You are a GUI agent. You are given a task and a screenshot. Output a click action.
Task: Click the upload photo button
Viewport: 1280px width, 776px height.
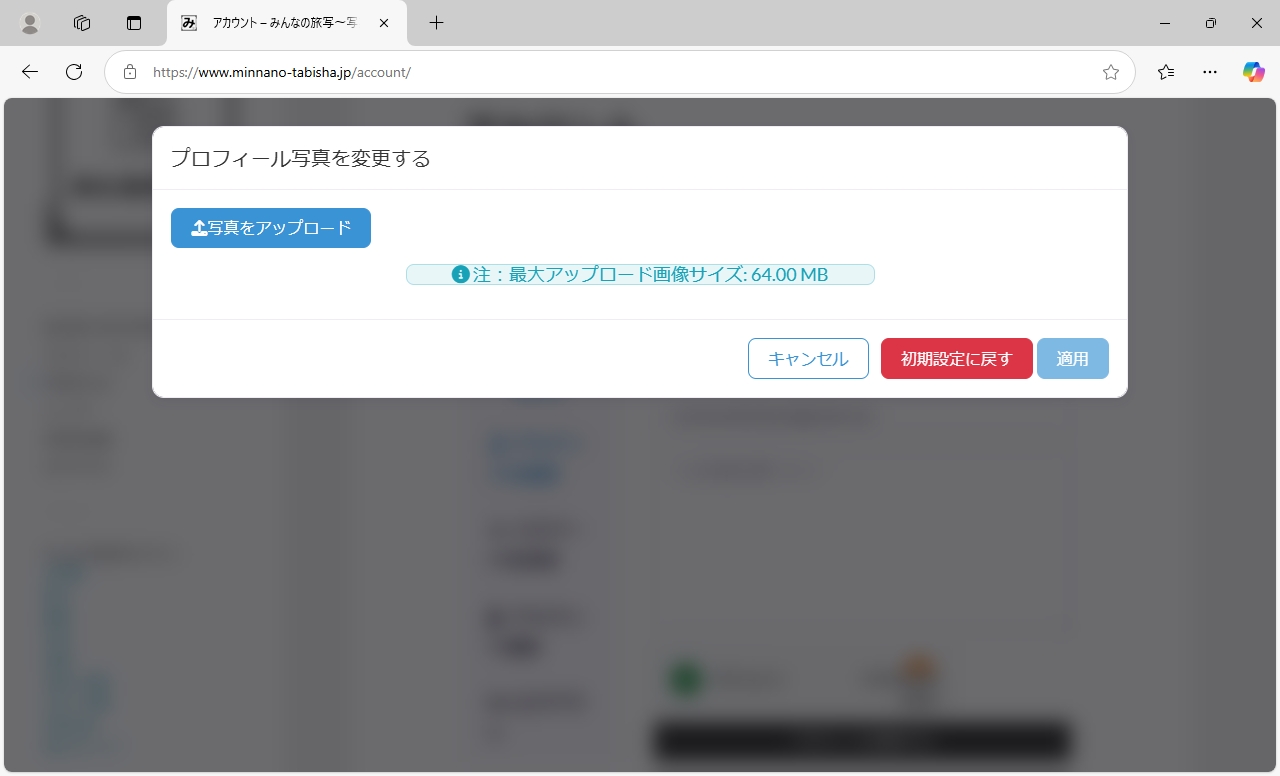click(271, 228)
